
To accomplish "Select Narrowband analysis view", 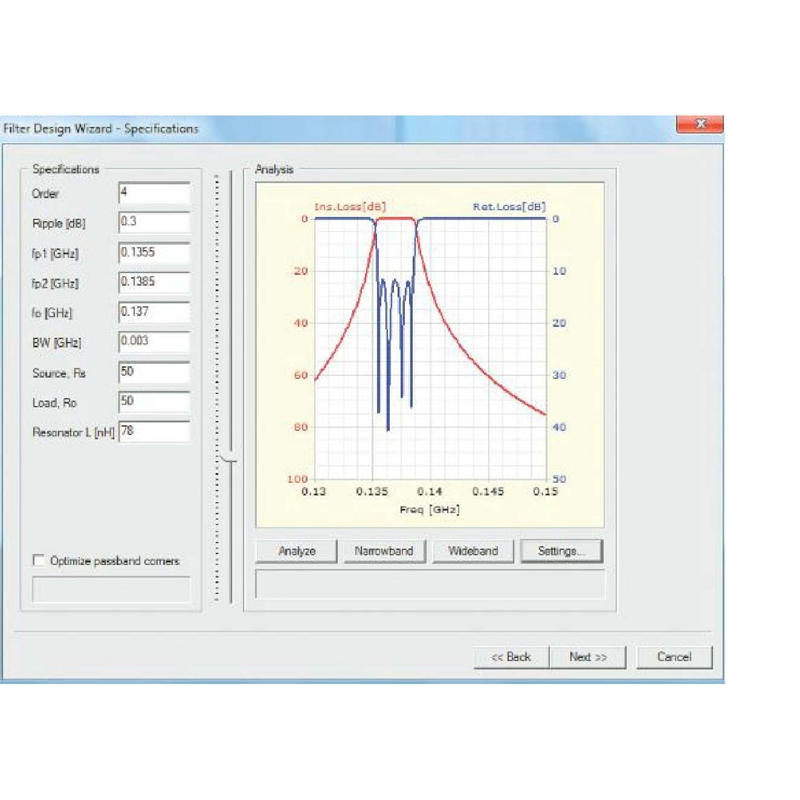I will click(x=384, y=551).
